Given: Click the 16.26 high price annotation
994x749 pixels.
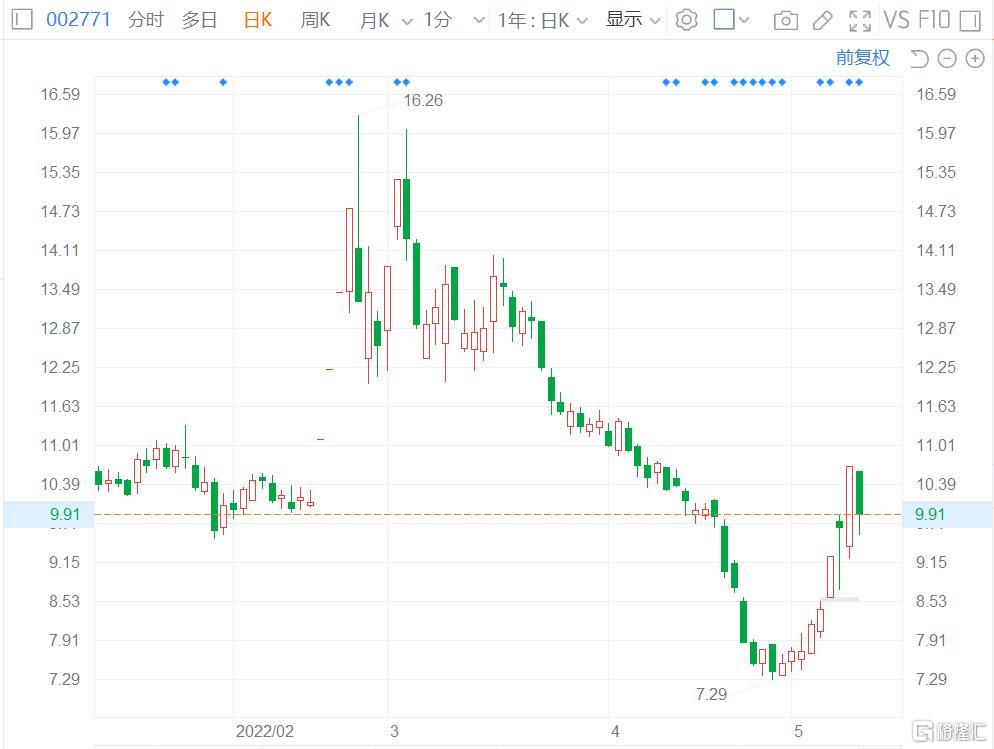Looking at the screenshot, I should coord(423,100).
